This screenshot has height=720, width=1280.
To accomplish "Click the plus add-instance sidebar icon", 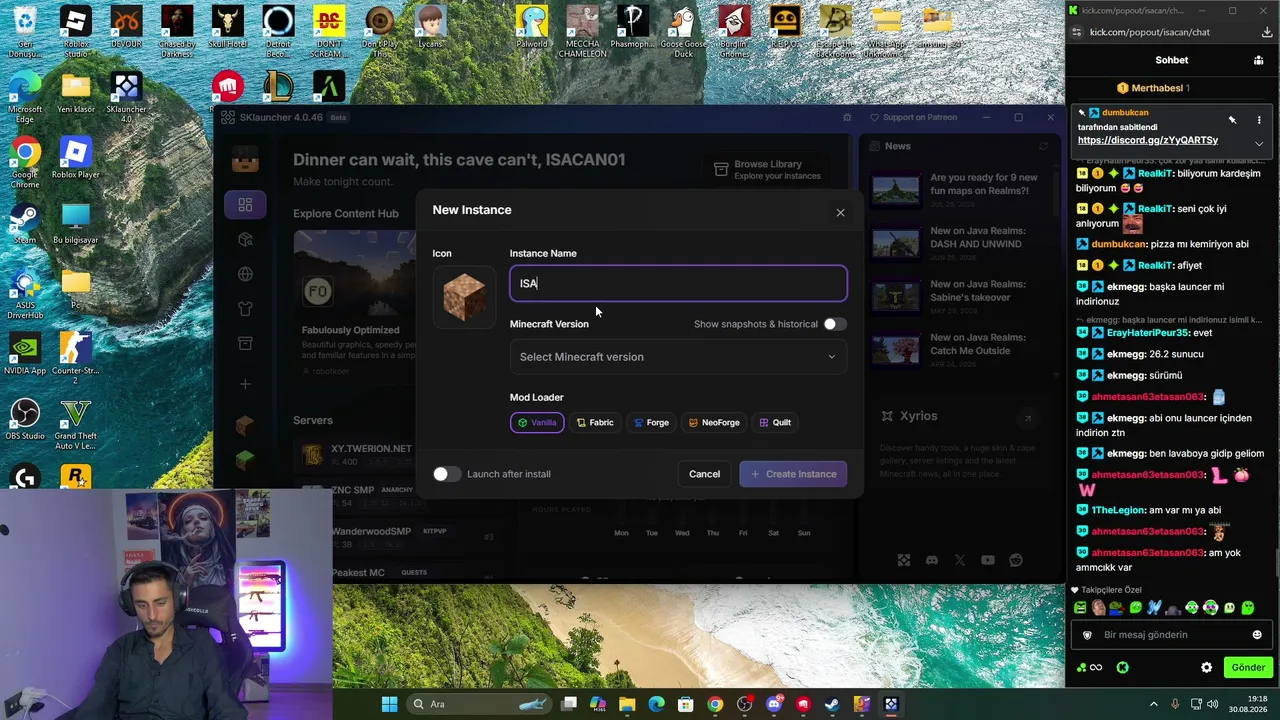I will pos(245,384).
